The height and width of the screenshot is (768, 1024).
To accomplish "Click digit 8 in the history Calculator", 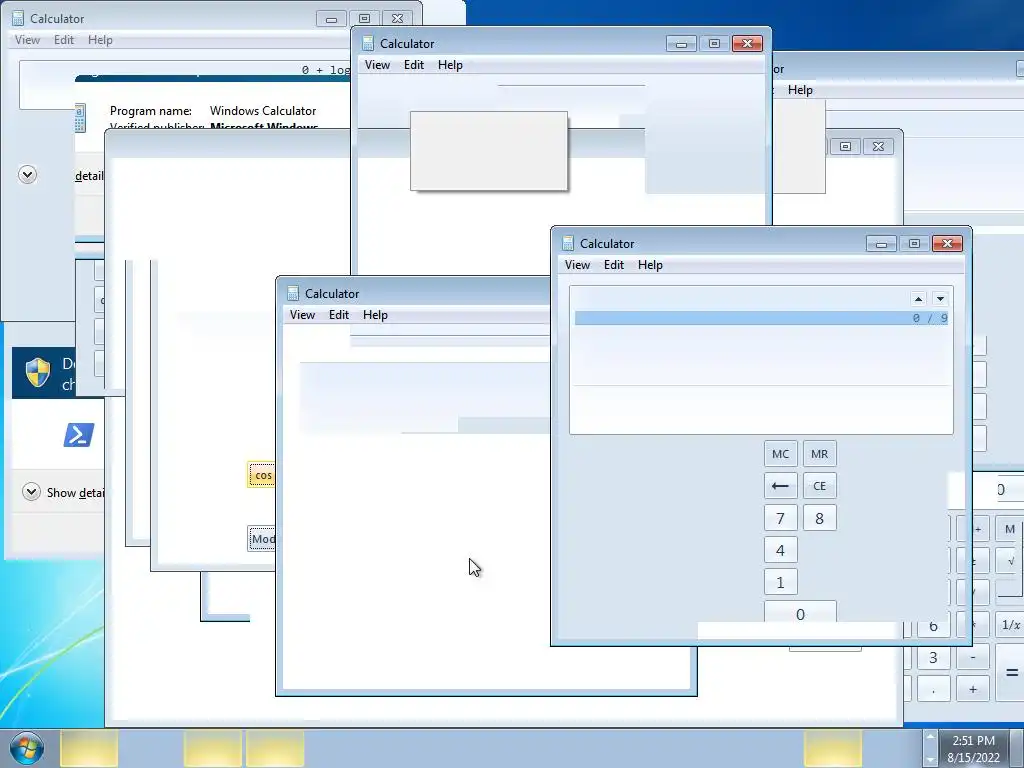I will (x=820, y=519).
